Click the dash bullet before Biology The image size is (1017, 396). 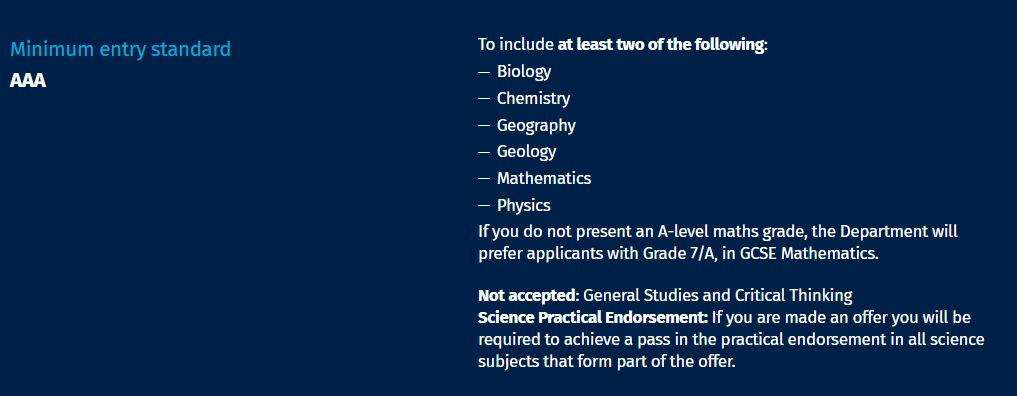(x=484, y=72)
